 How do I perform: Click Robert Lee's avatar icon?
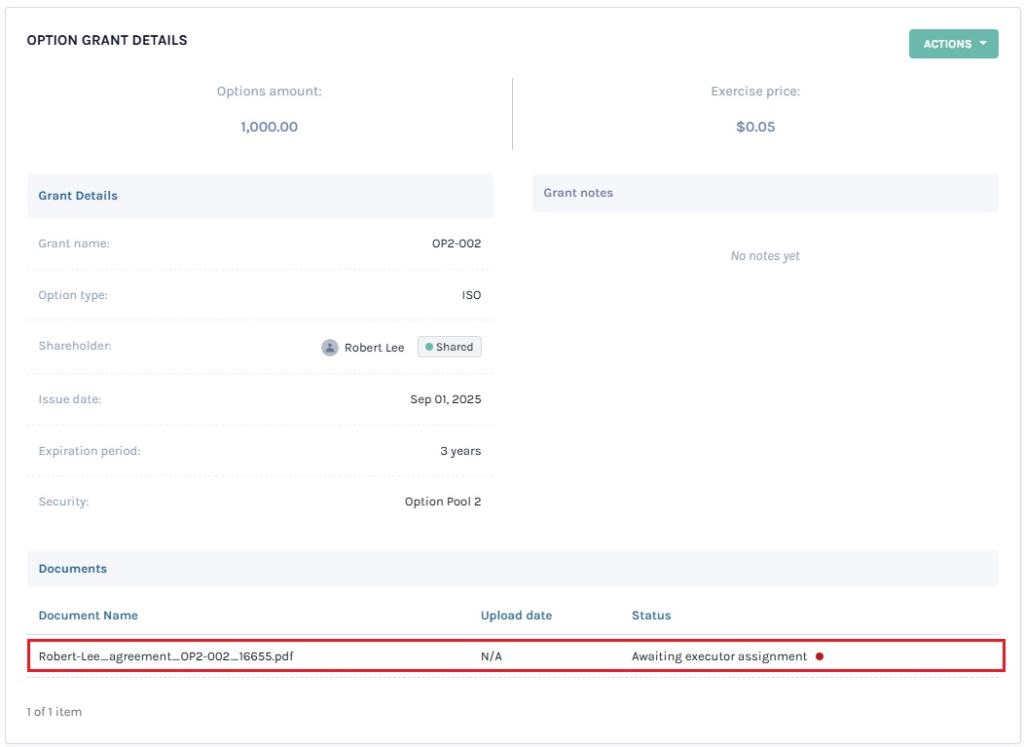coord(329,347)
